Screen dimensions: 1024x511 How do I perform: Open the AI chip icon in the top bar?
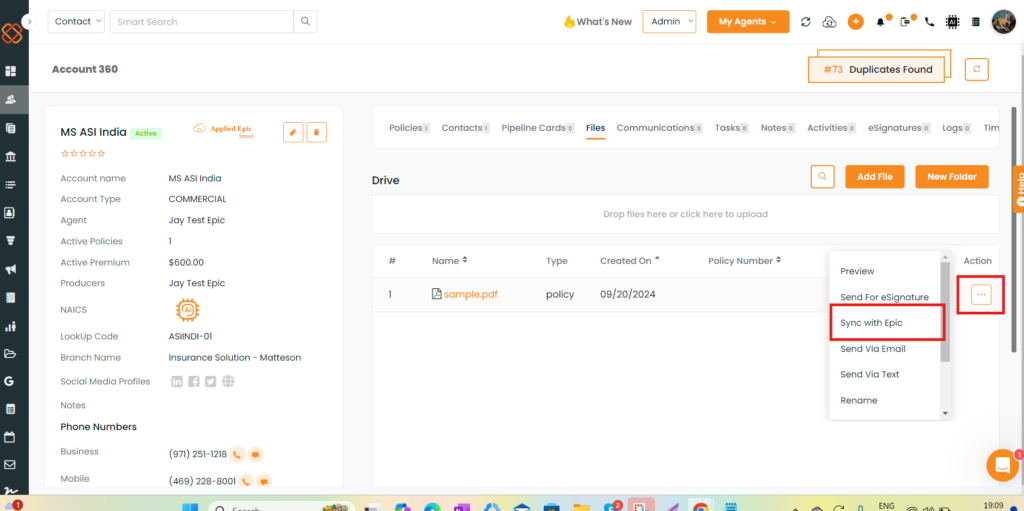953,22
